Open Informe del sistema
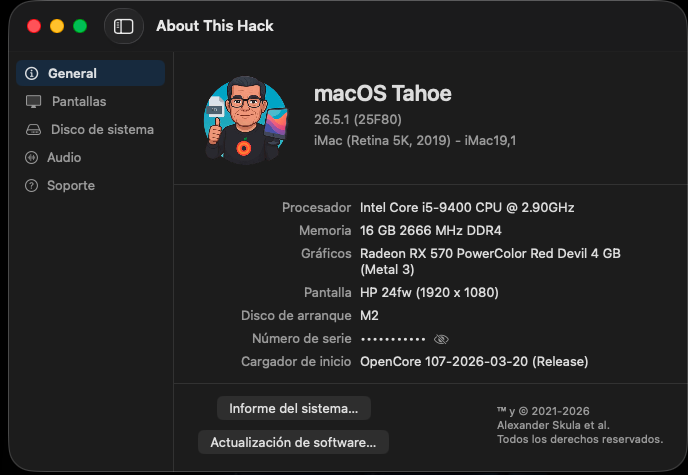The height and width of the screenshot is (475, 688). [294, 408]
